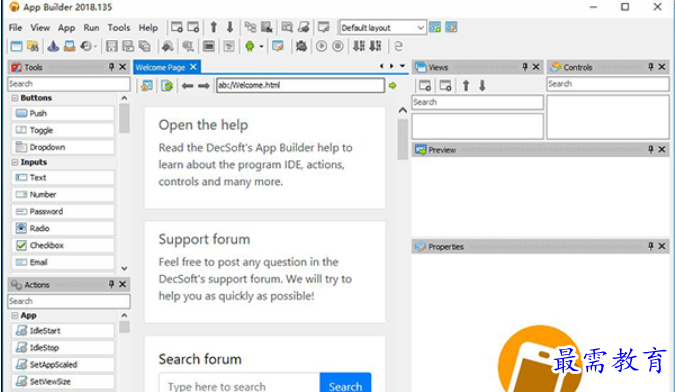Click the wizard hat icon in toolbar
Viewport: 675px width, 392px height.
coord(53,46)
